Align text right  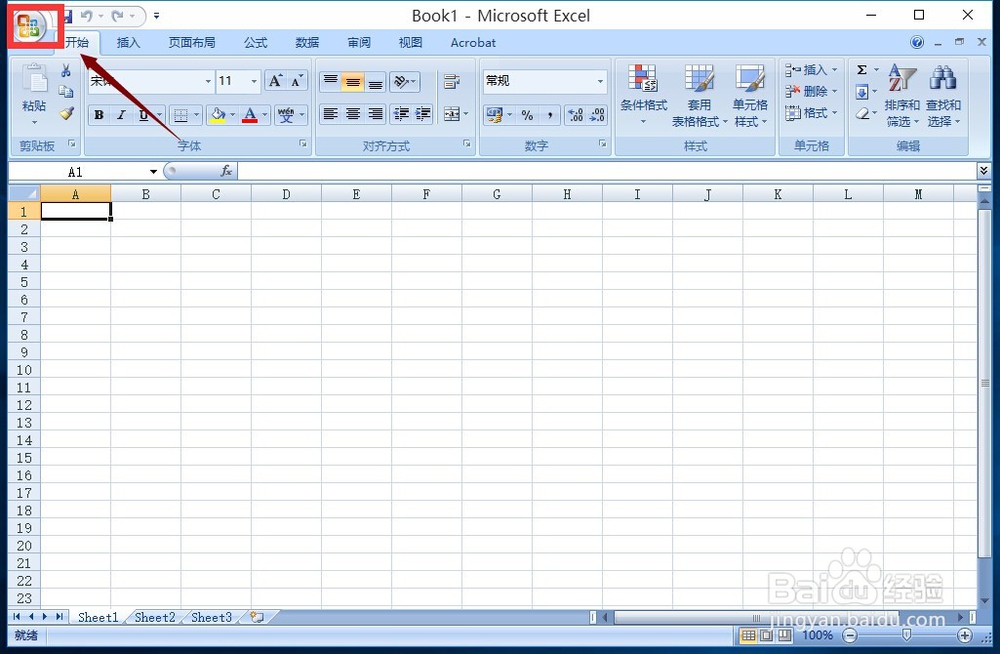pos(375,114)
